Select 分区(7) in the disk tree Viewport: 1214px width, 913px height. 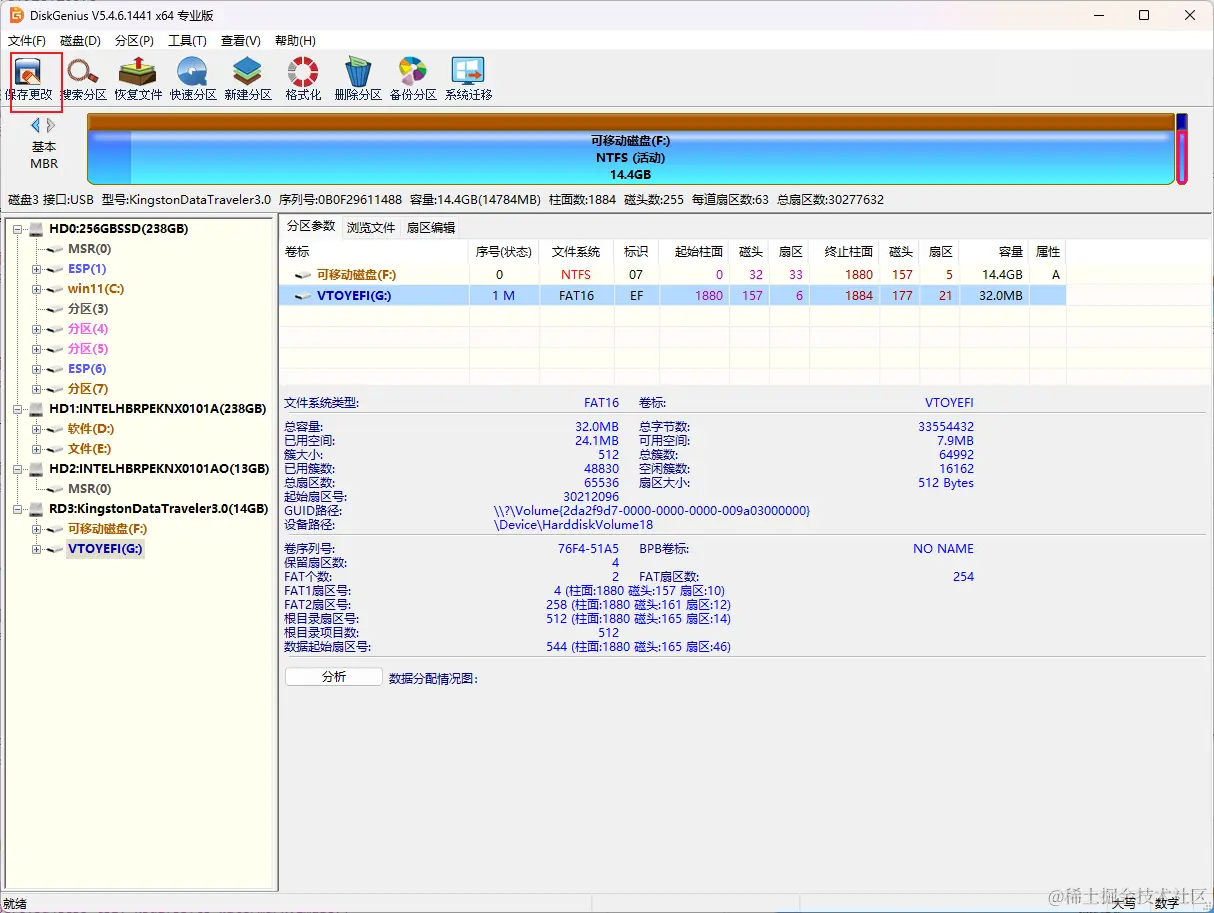pos(88,389)
